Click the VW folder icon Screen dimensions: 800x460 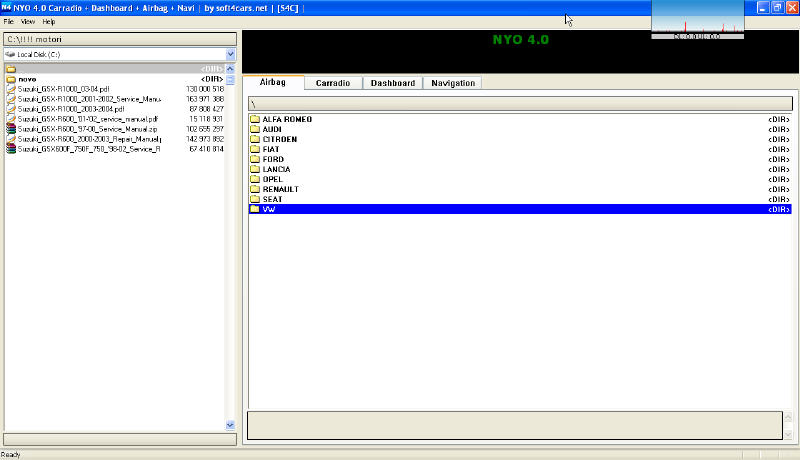pyautogui.click(x=254, y=209)
